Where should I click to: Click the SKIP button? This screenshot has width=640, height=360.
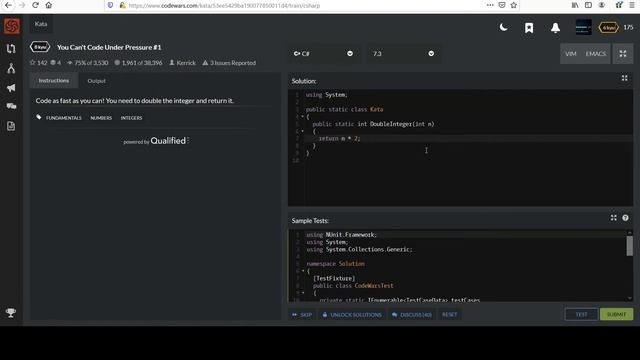pos(302,315)
